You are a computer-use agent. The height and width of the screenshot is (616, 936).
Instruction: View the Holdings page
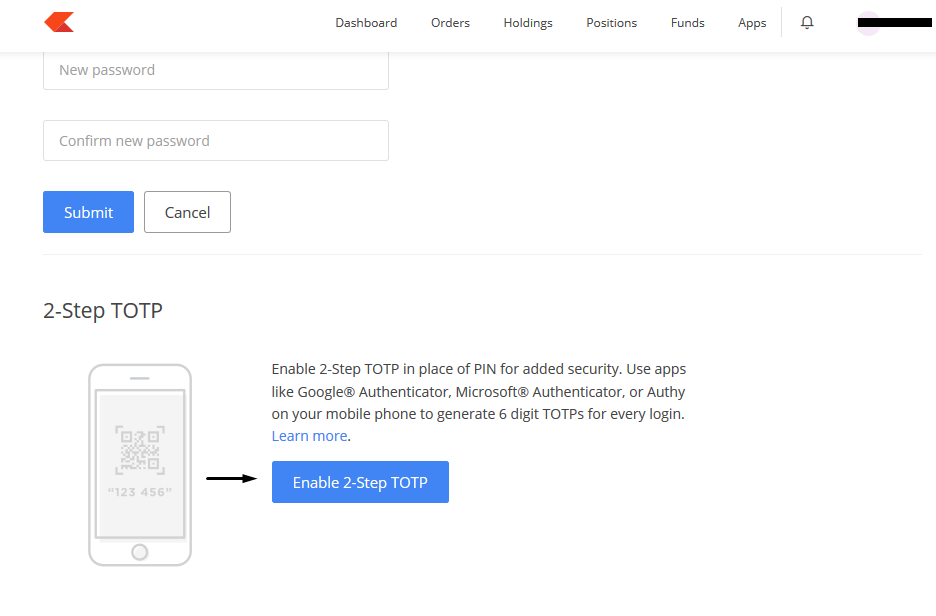(528, 23)
